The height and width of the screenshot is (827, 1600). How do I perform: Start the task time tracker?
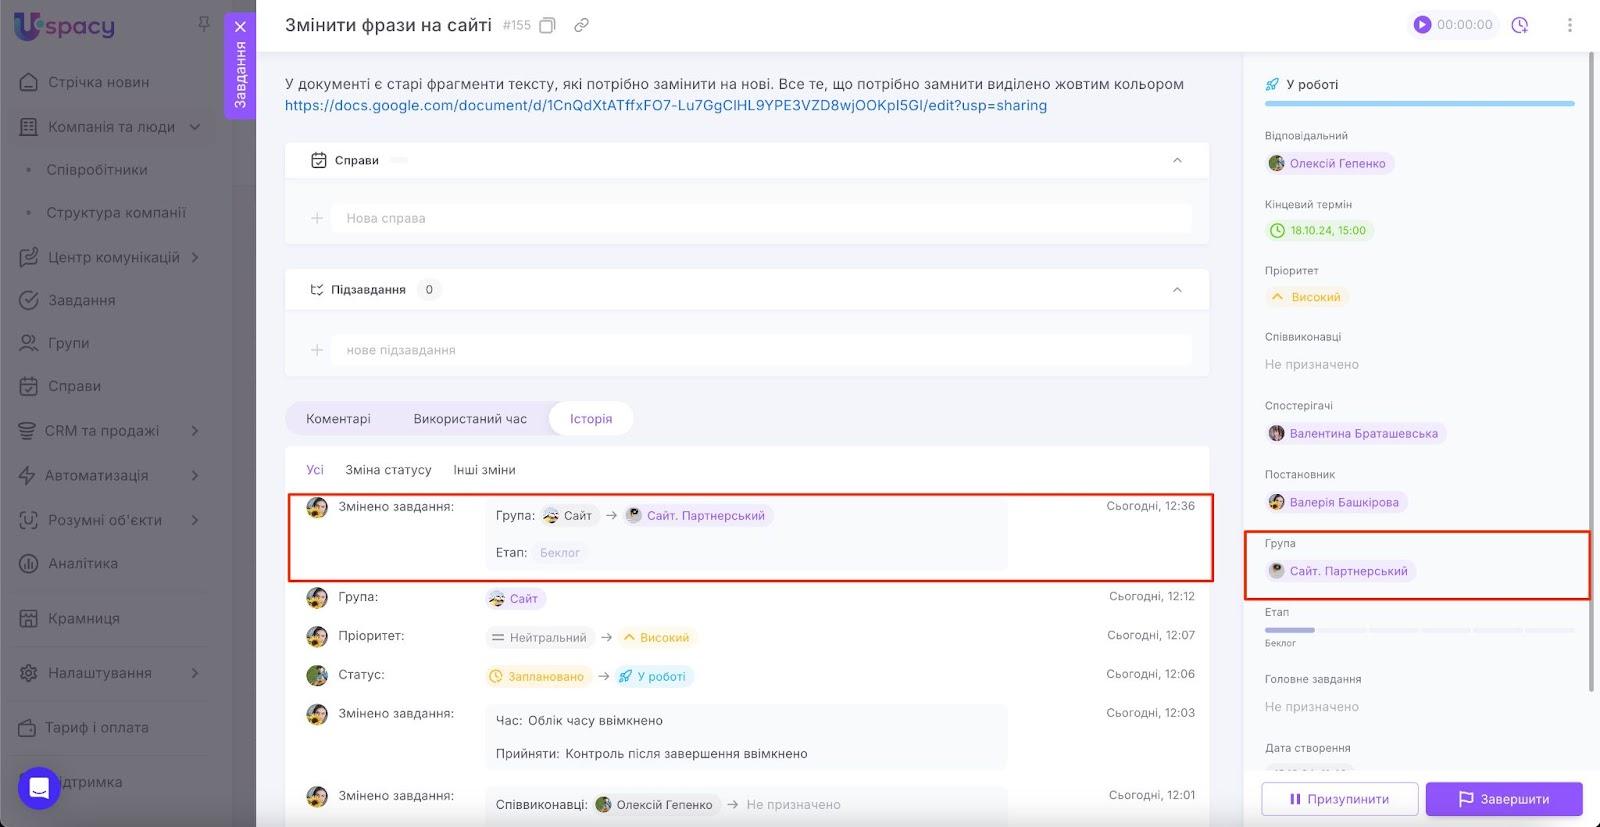[1422, 25]
